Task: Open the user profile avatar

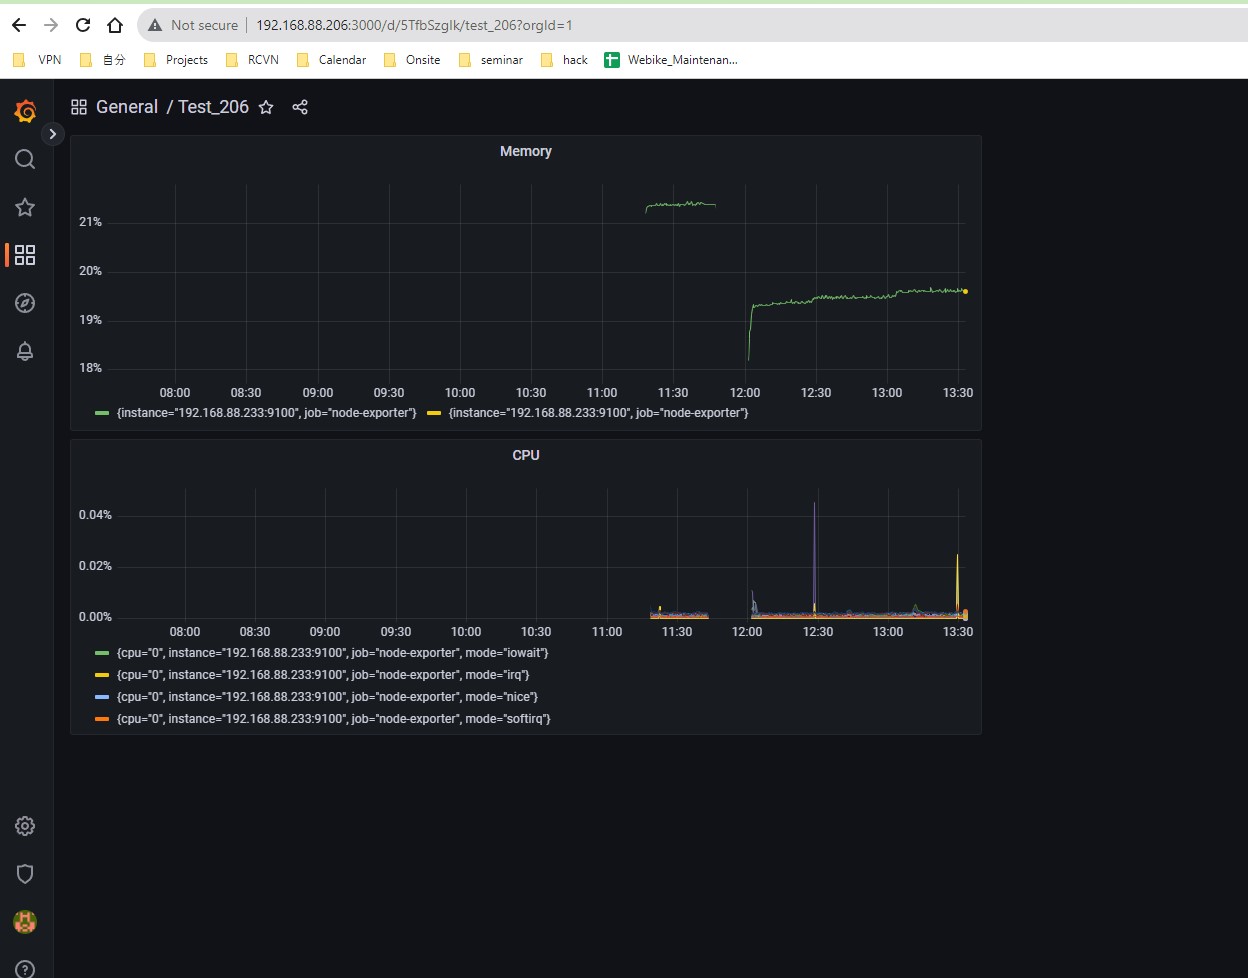Action: tap(24, 921)
